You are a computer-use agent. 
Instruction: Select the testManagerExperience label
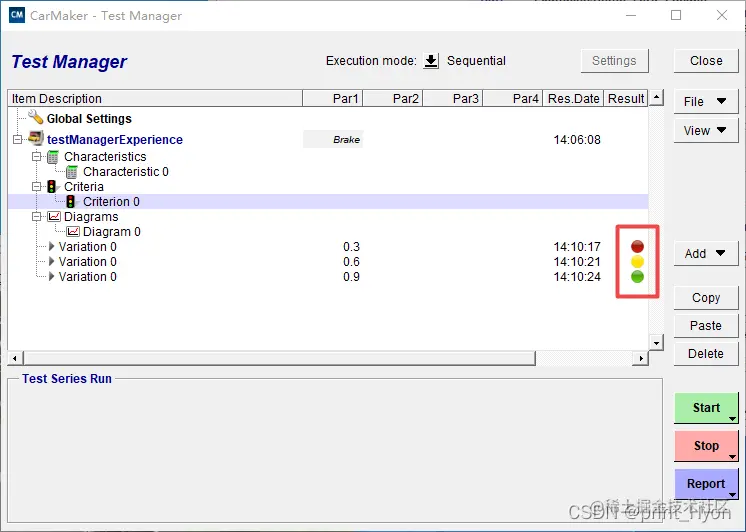coord(115,139)
